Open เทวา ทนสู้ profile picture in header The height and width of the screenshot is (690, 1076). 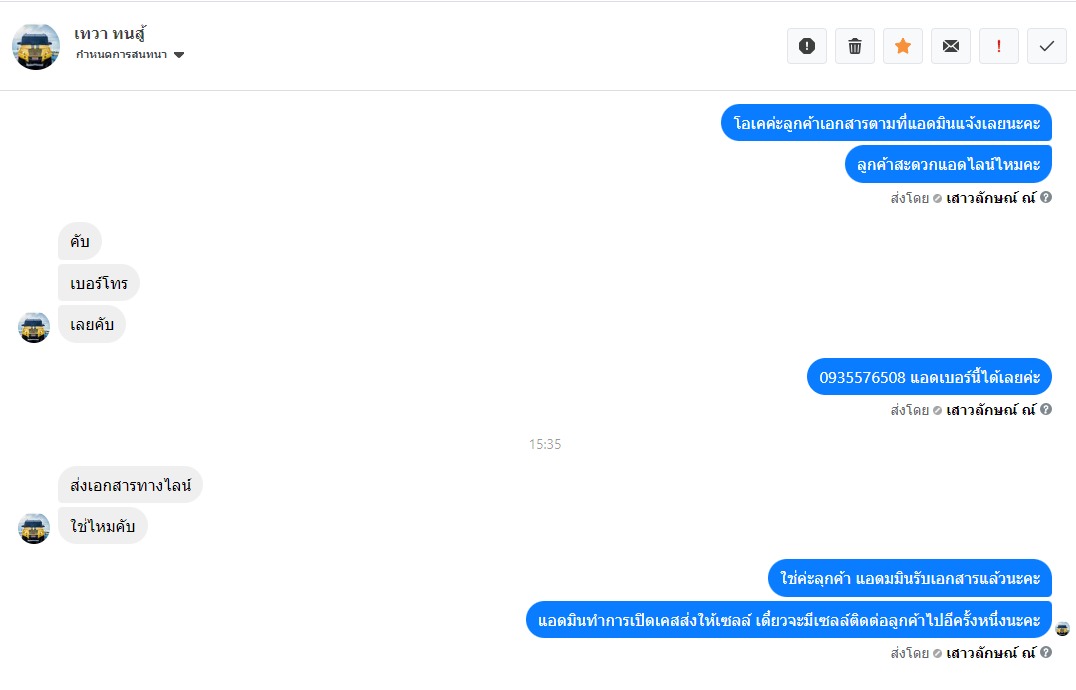[x=36, y=47]
